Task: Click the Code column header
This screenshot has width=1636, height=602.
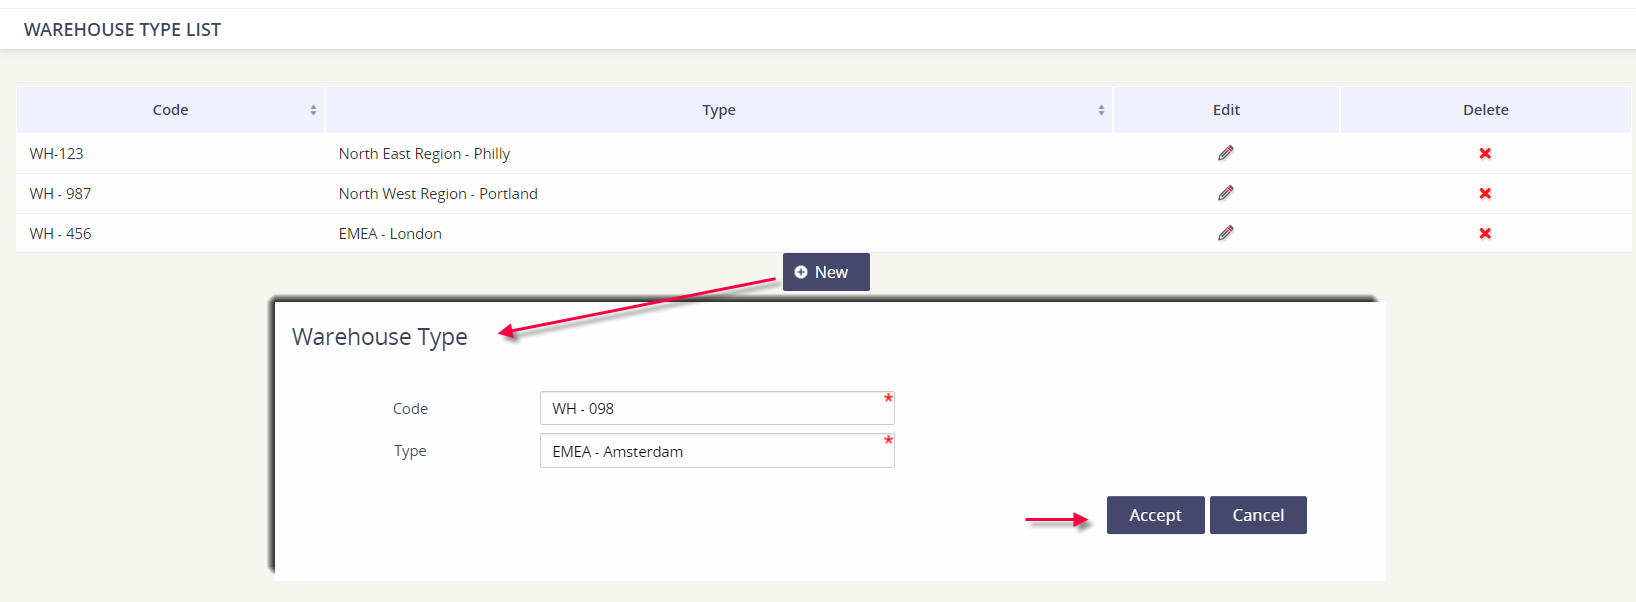Action: (170, 110)
